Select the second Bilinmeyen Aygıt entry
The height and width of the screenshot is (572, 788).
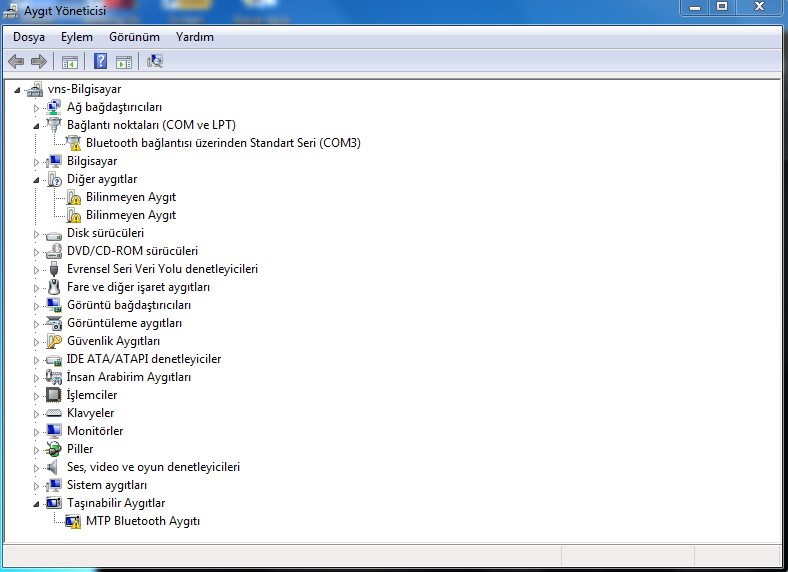(131, 215)
